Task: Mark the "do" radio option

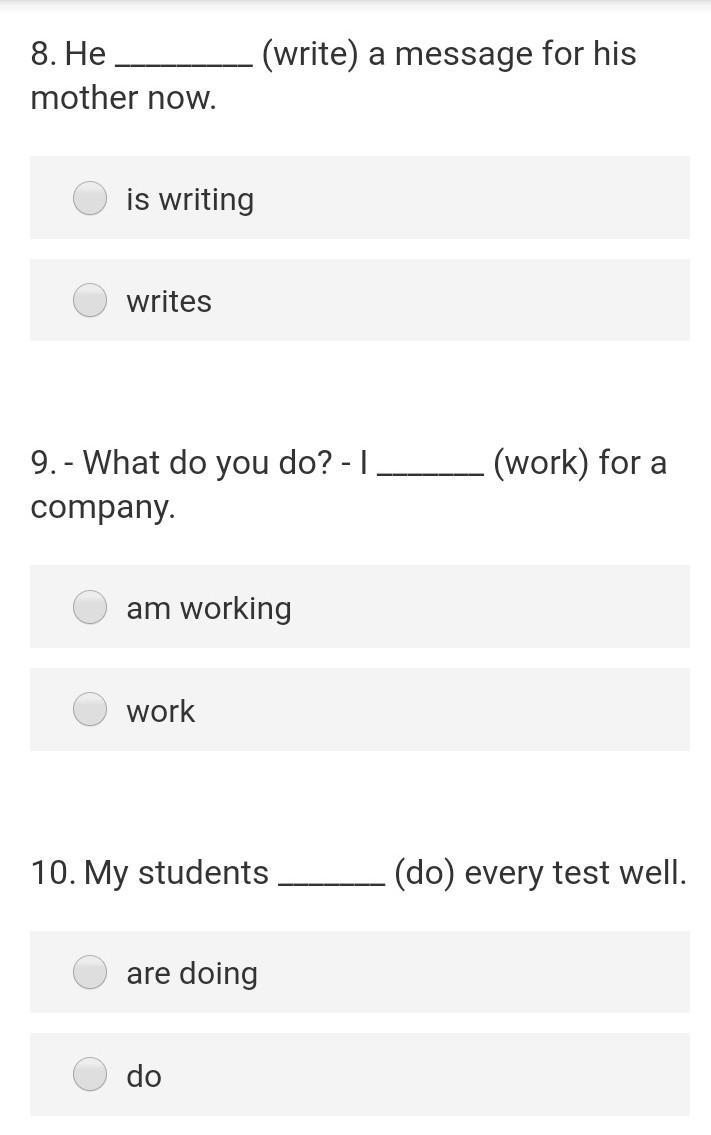Action: pos(91,1073)
